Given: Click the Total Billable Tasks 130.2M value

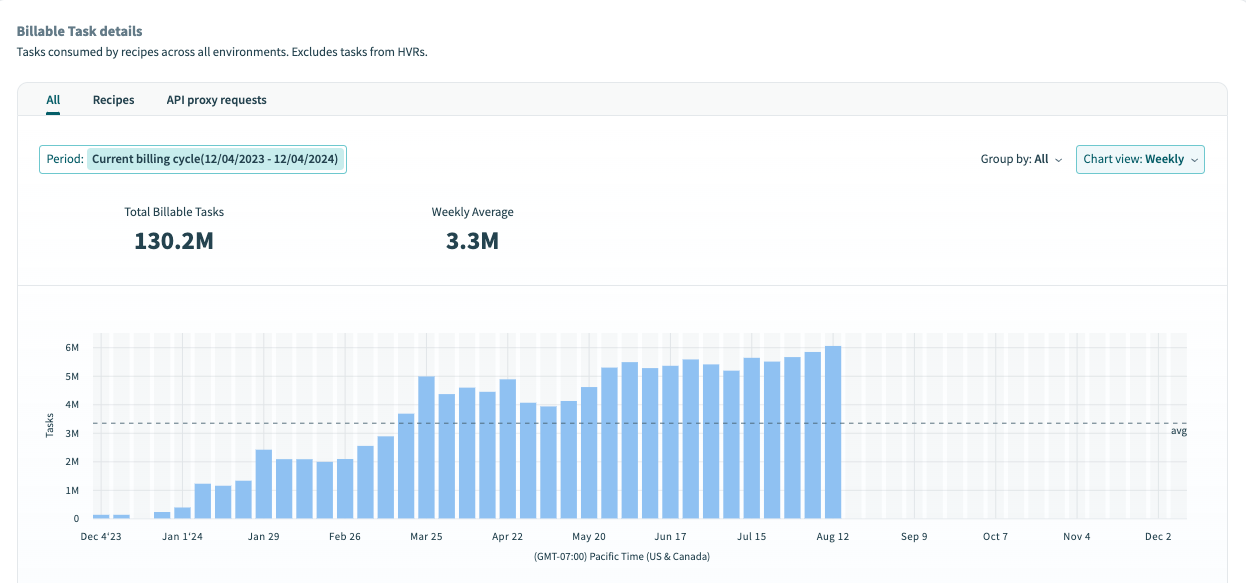Looking at the screenshot, I should [x=174, y=241].
